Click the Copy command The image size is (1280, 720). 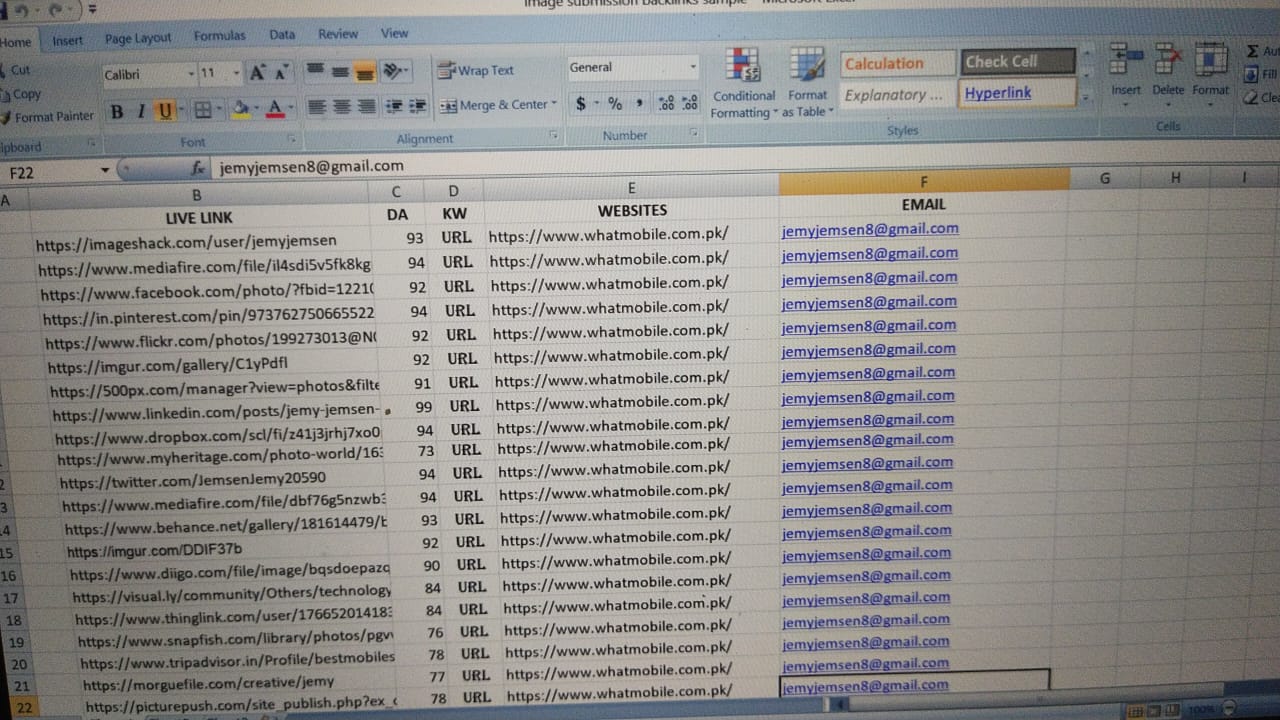tap(22, 94)
